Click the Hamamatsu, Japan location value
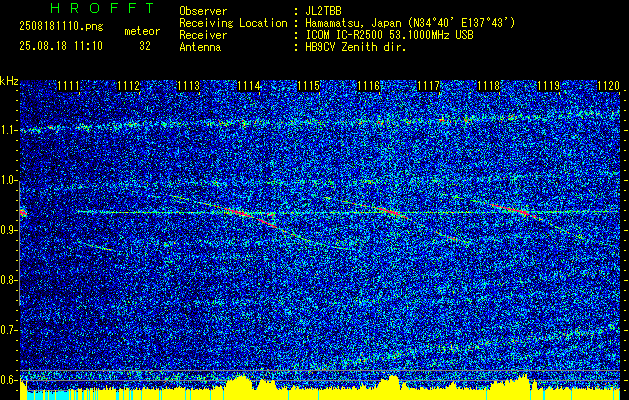Screen dimensions: 629x400 [x=410, y=23]
